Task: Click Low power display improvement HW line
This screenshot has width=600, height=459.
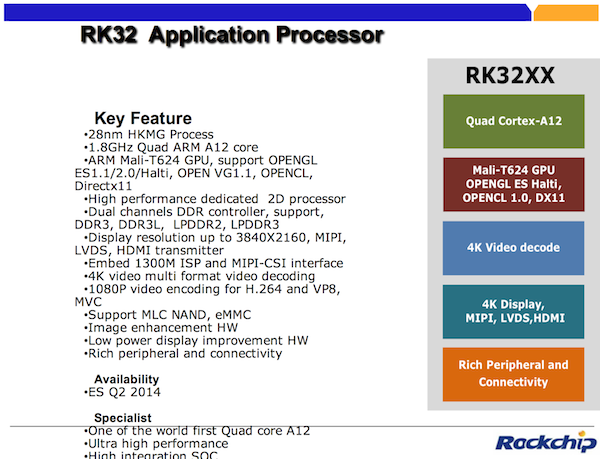Action: (196, 341)
